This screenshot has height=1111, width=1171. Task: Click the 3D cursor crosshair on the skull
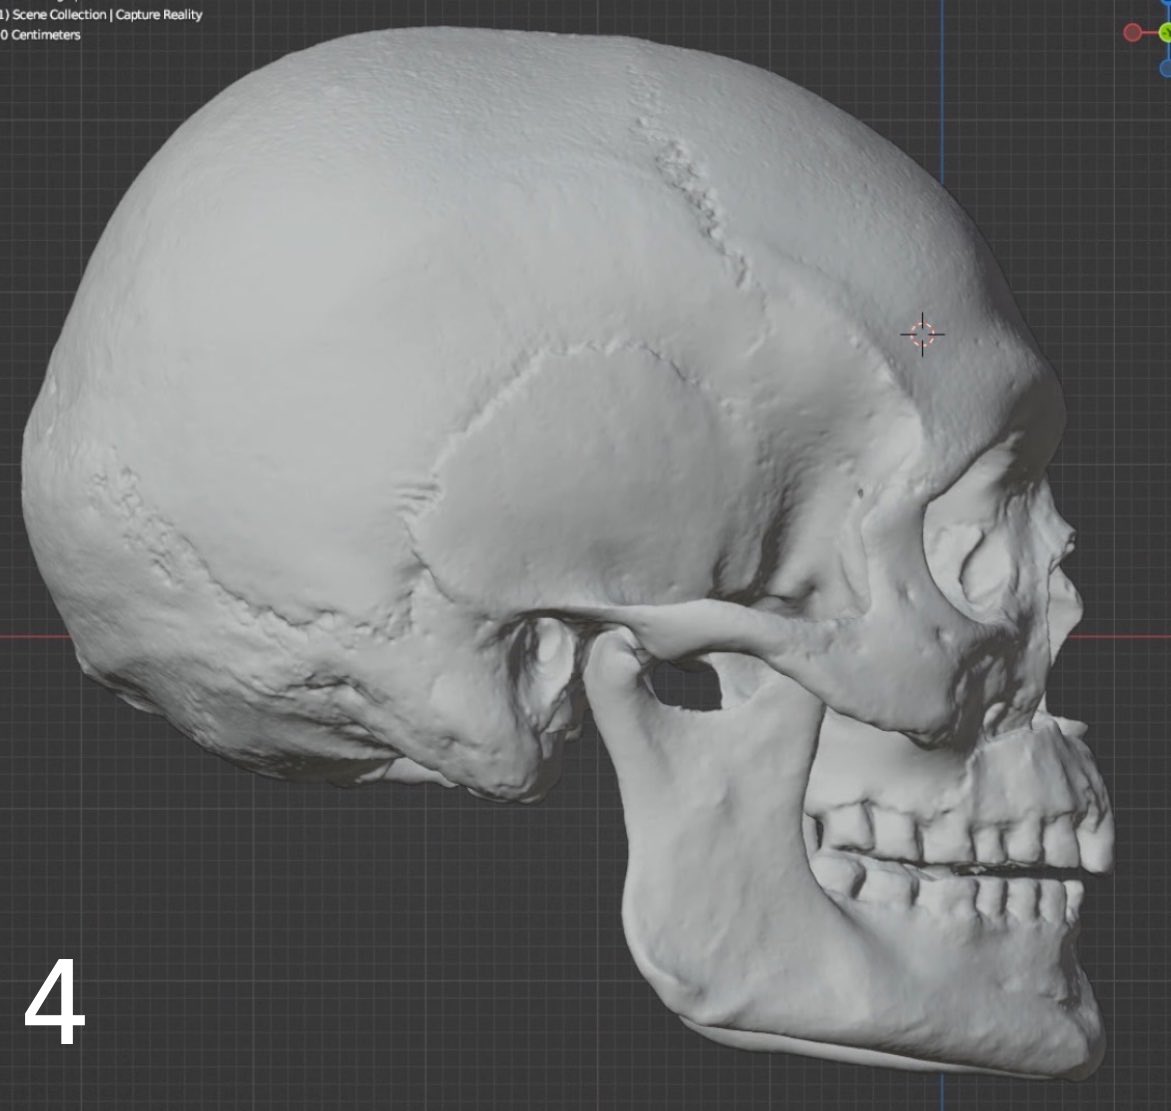pos(922,334)
